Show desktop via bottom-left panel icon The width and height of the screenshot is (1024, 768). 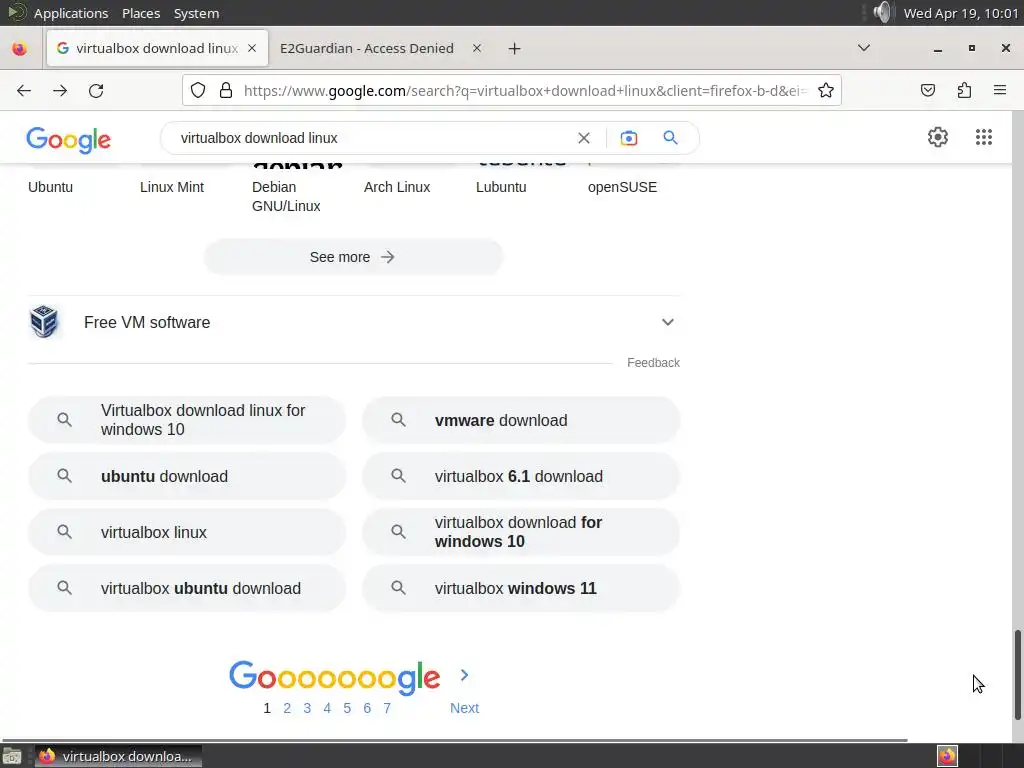coord(12,756)
